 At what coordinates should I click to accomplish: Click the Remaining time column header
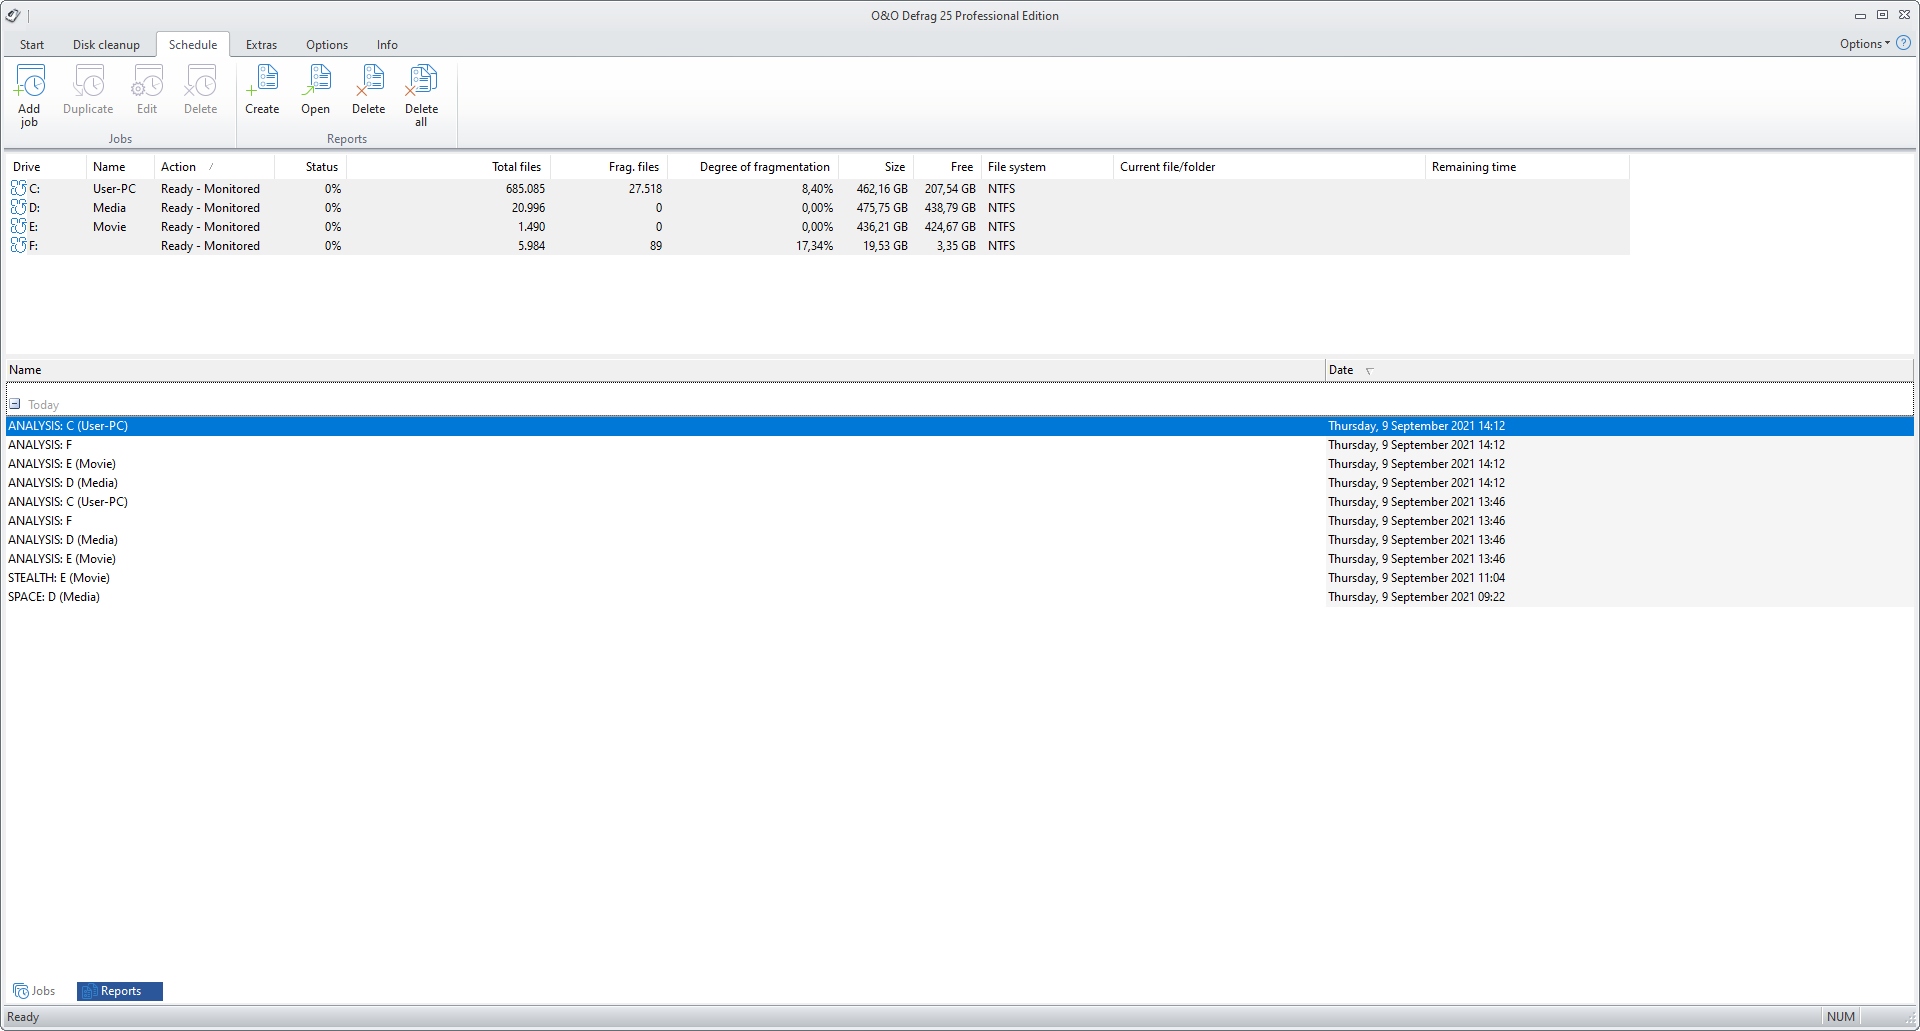click(x=1527, y=167)
